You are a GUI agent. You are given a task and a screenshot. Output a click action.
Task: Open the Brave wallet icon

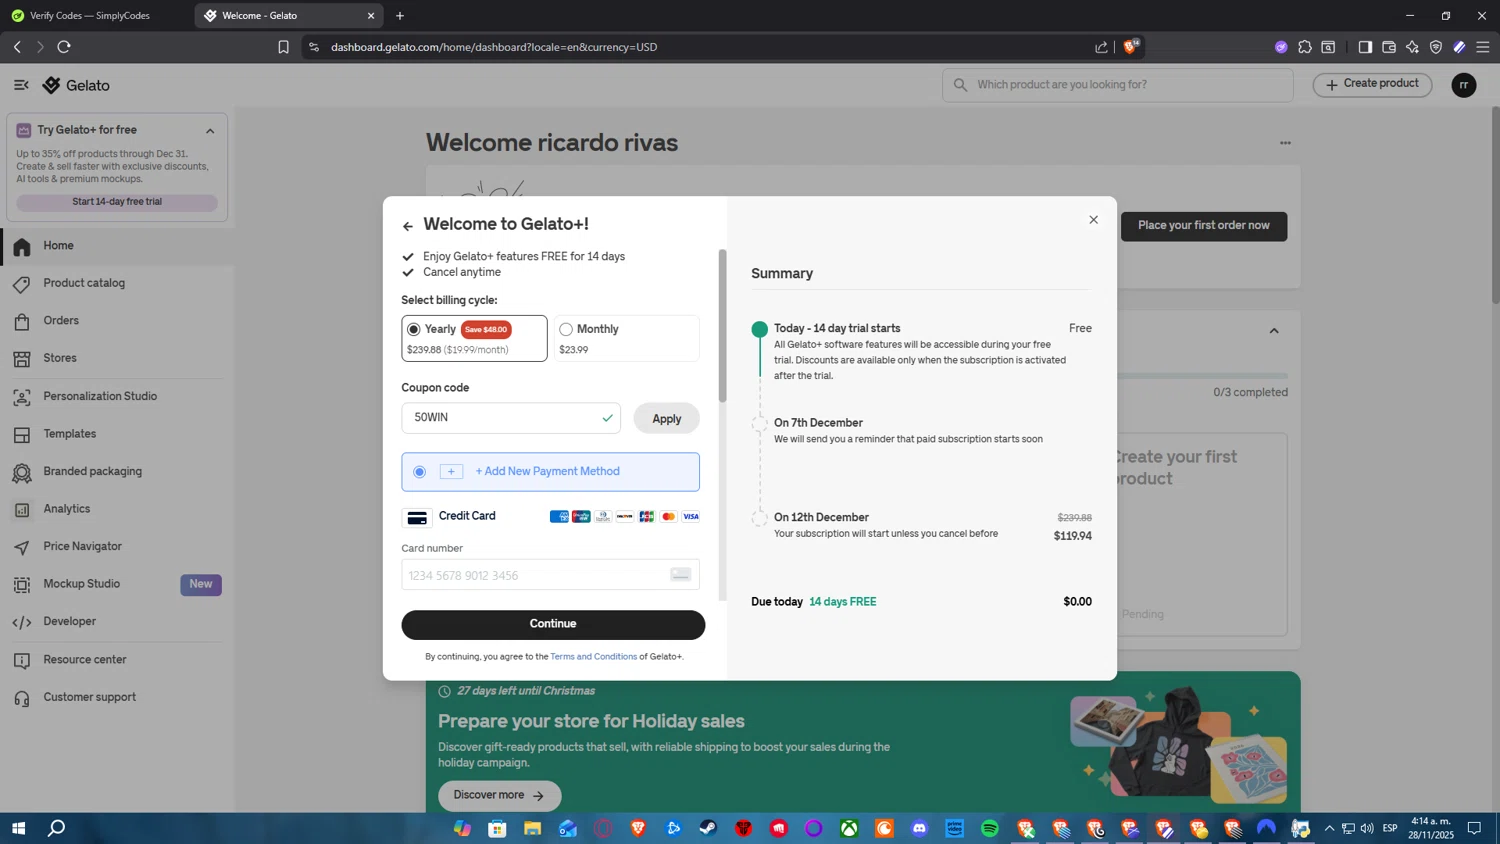1389,47
